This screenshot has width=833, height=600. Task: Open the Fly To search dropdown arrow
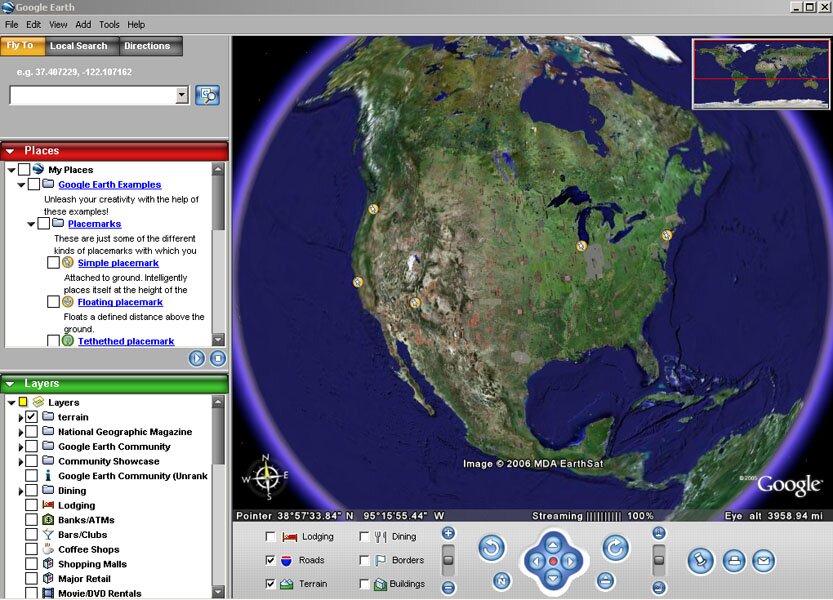point(182,96)
